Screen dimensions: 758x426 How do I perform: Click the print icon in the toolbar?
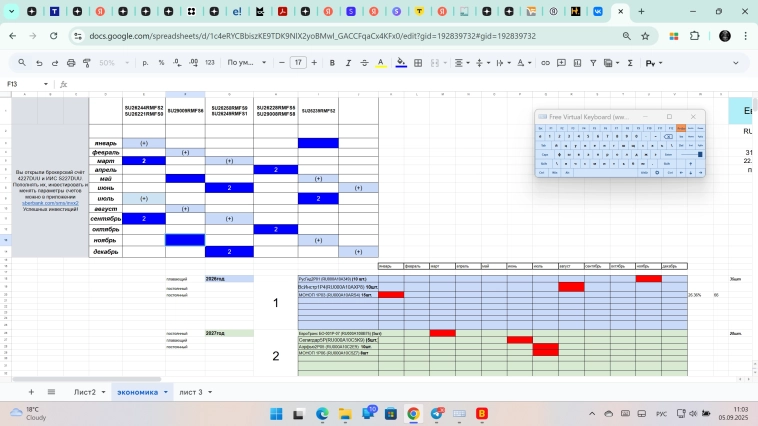(69, 62)
